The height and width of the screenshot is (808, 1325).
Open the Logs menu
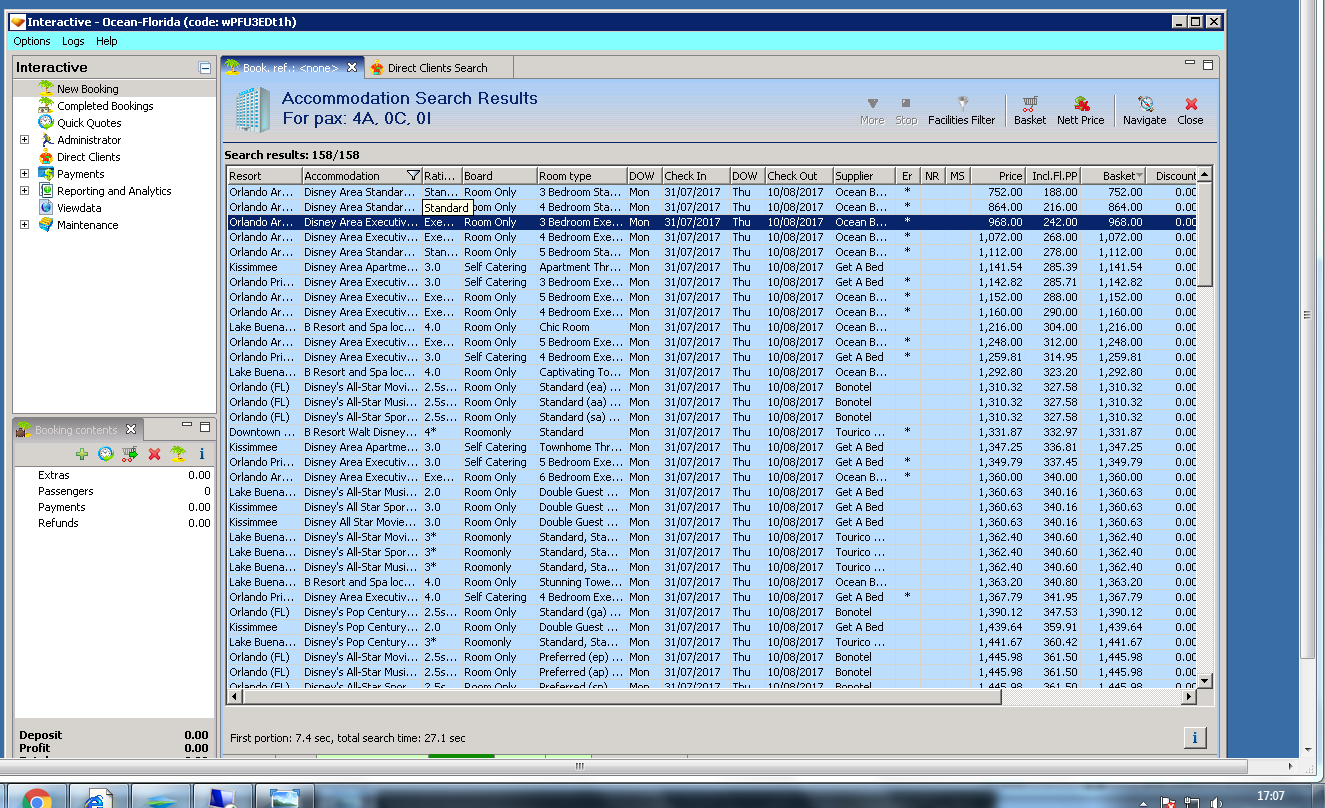click(x=73, y=41)
